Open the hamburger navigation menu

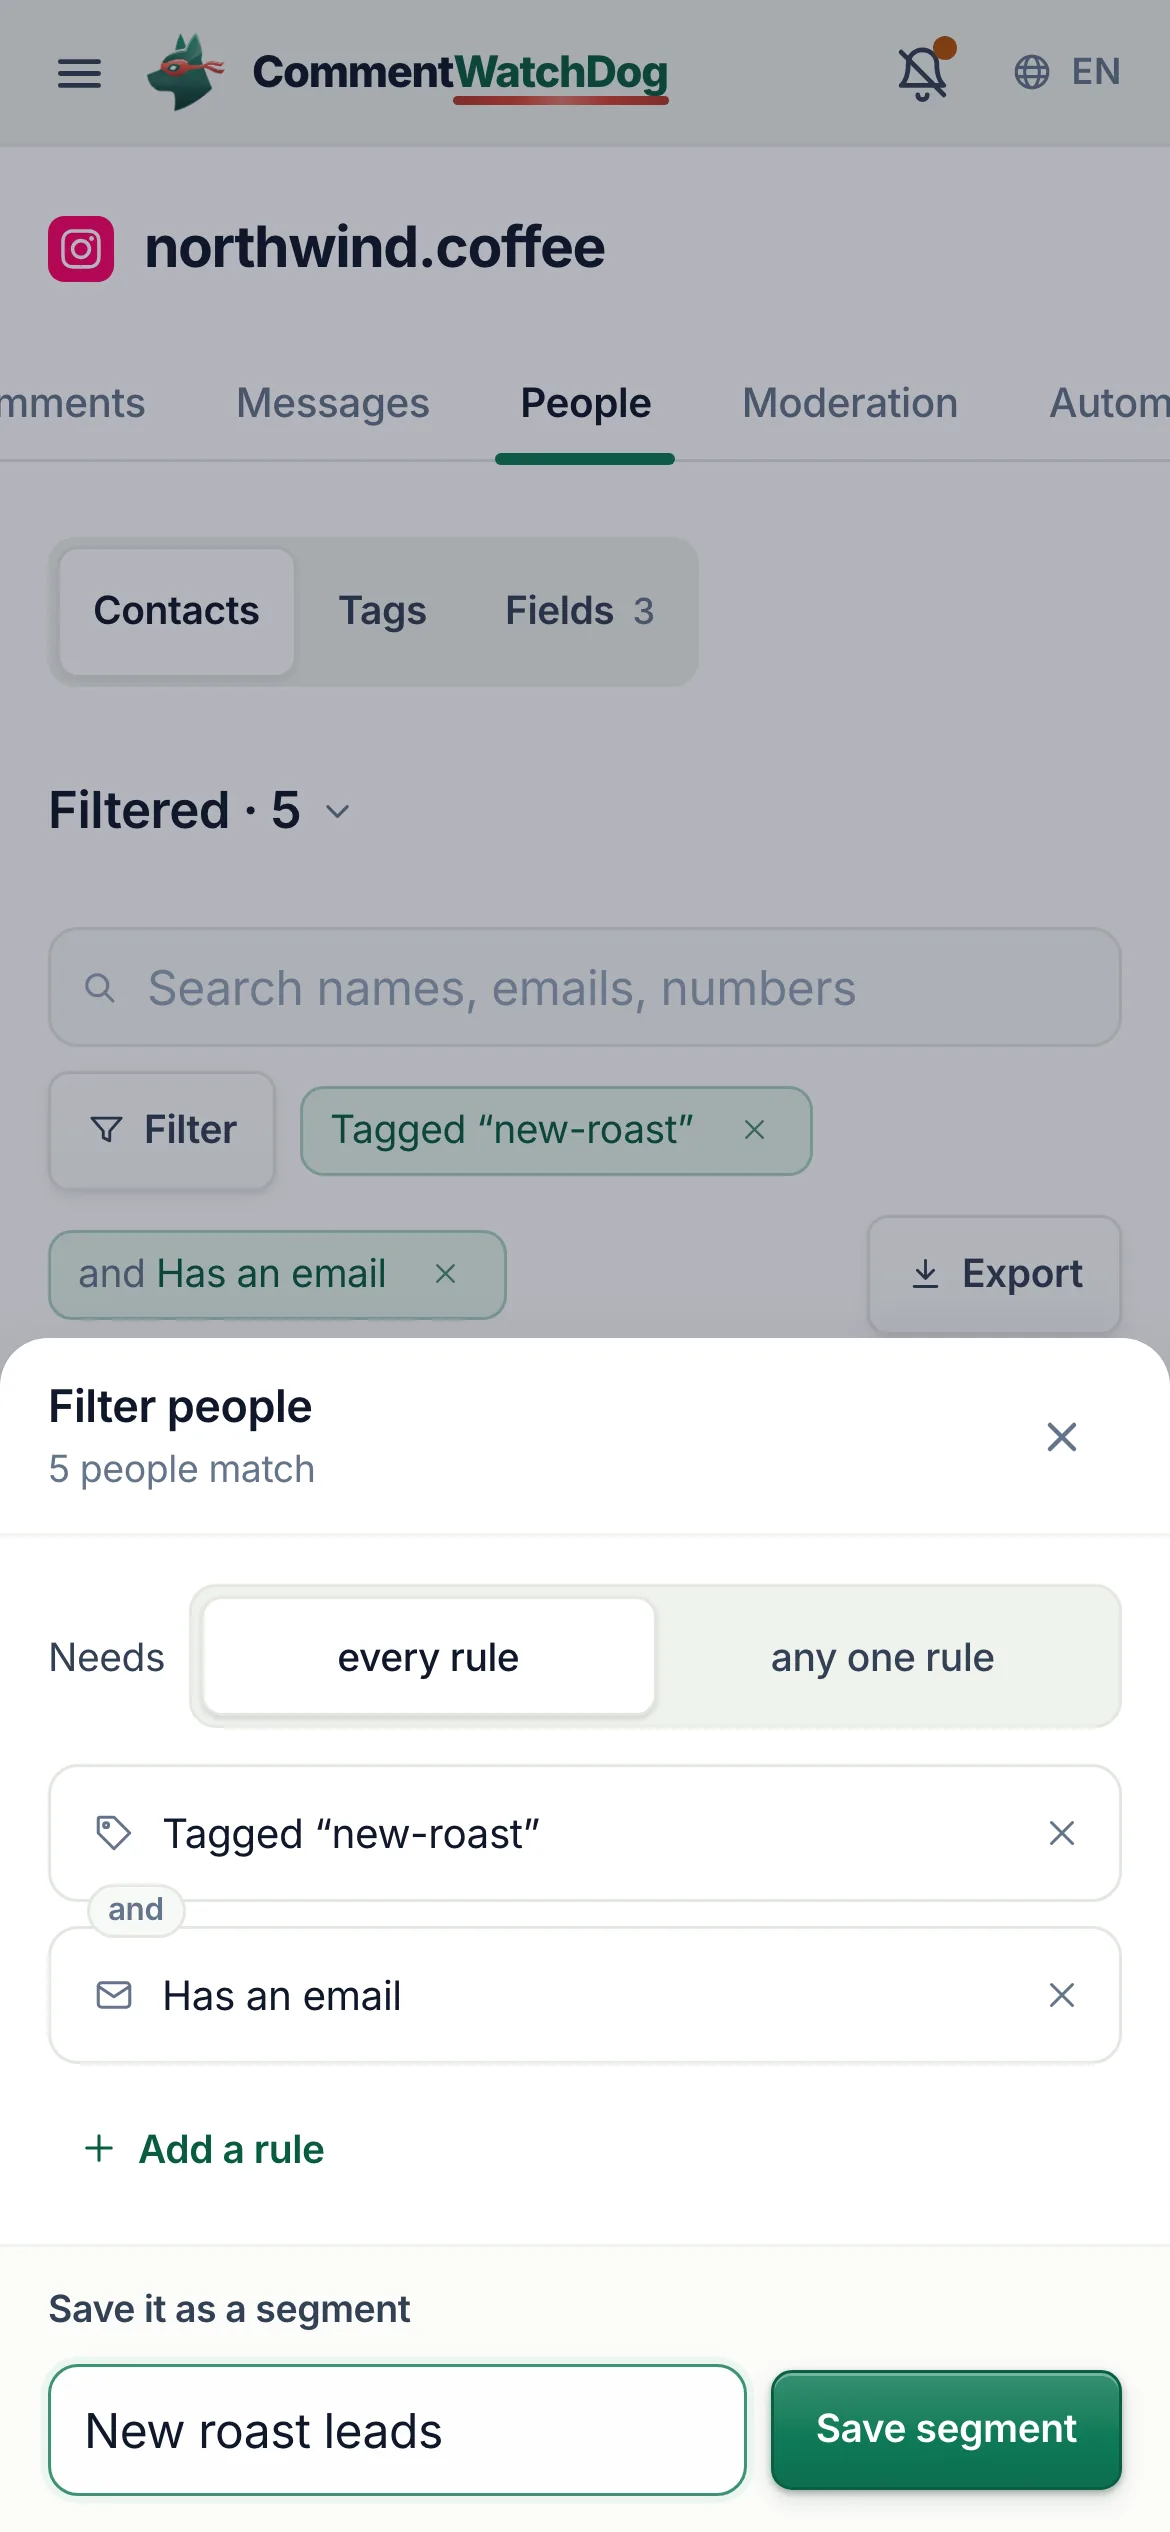click(x=79, y=73)
